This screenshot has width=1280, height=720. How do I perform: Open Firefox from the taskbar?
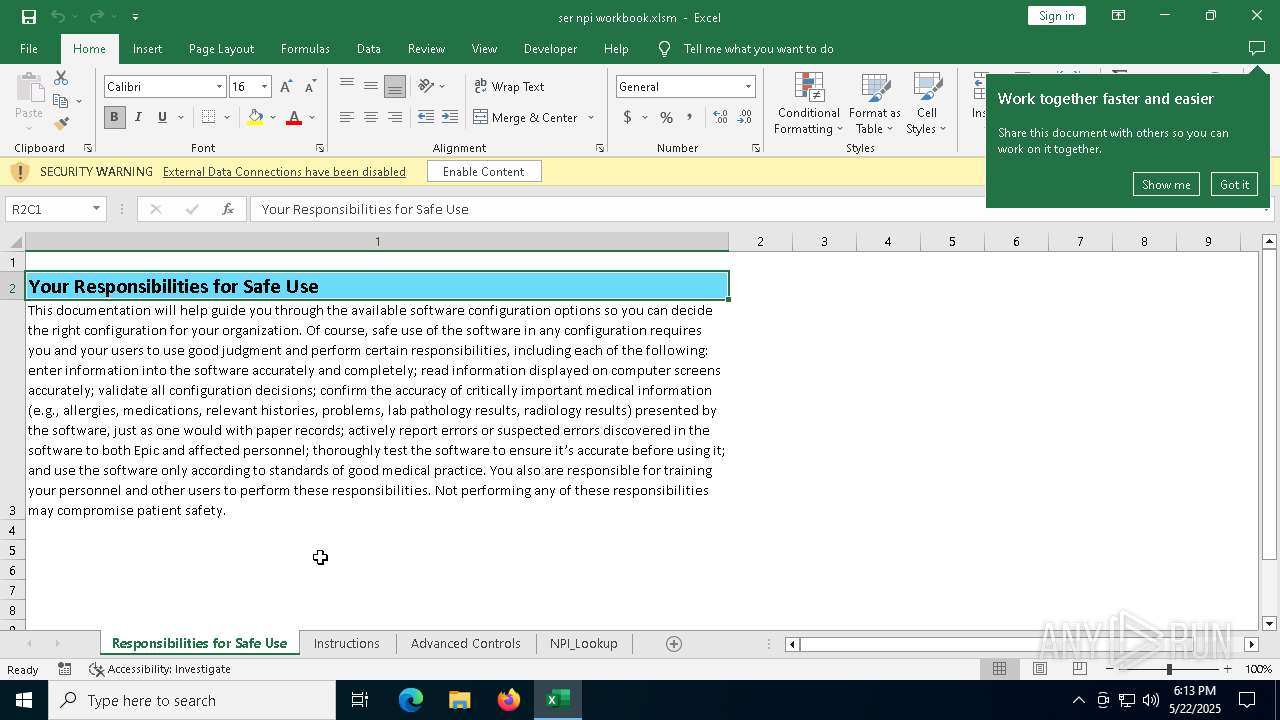coord(509,700)
